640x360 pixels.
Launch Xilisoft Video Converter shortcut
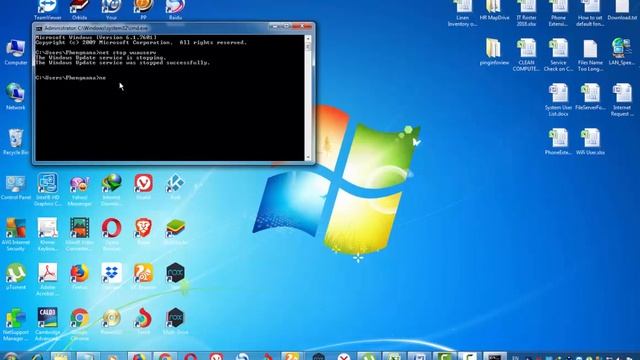80,233
